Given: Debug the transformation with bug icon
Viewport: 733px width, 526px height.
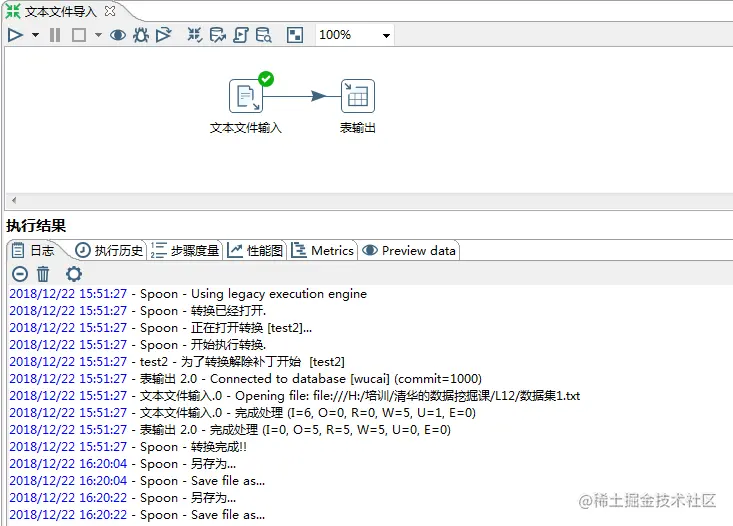Looking at the screenshot, I should [141, 35].
